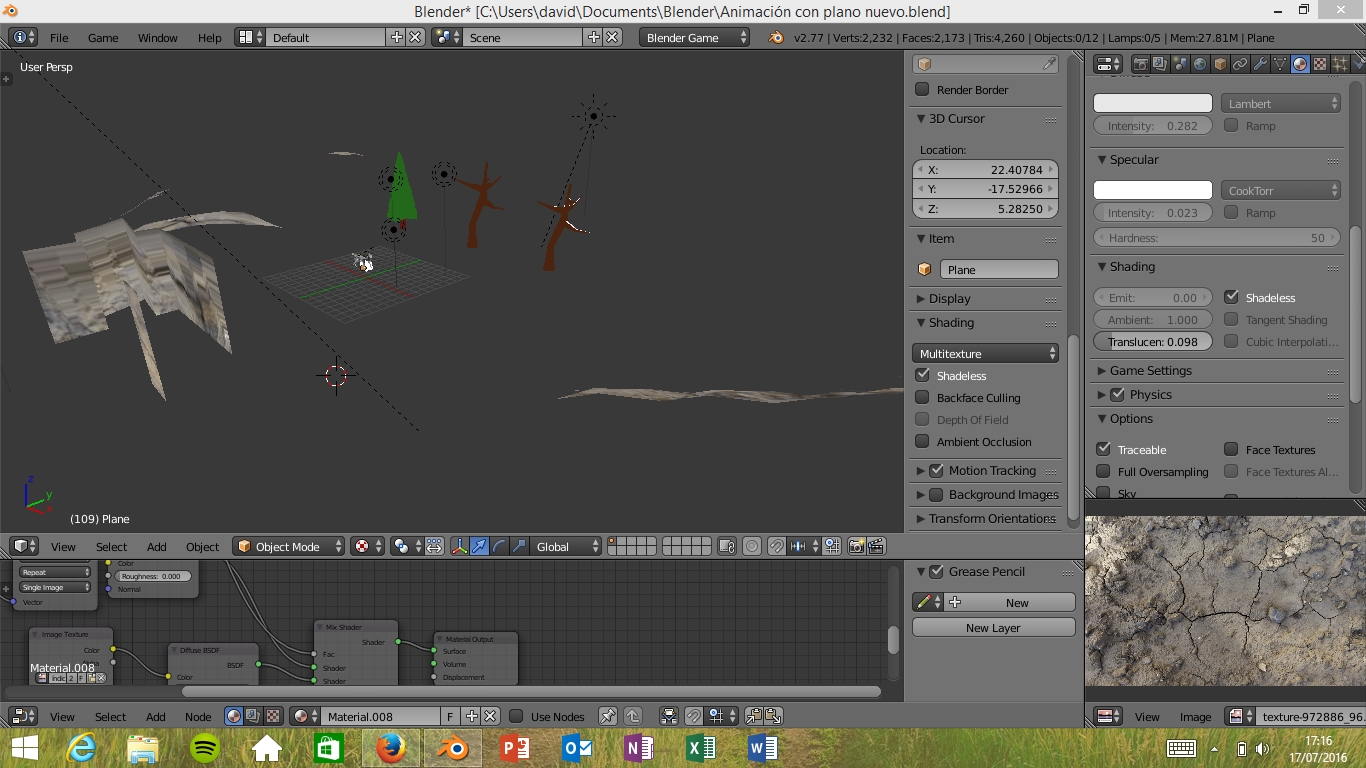Open the Texture properties tab (checker icon)

tap(1320, 64)
